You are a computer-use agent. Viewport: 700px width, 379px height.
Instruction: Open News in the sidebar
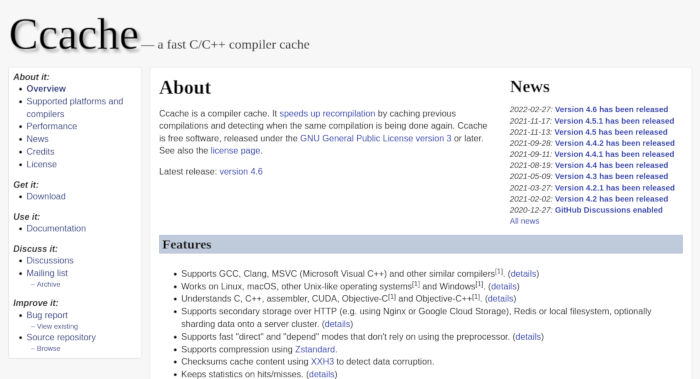[37, 139]
